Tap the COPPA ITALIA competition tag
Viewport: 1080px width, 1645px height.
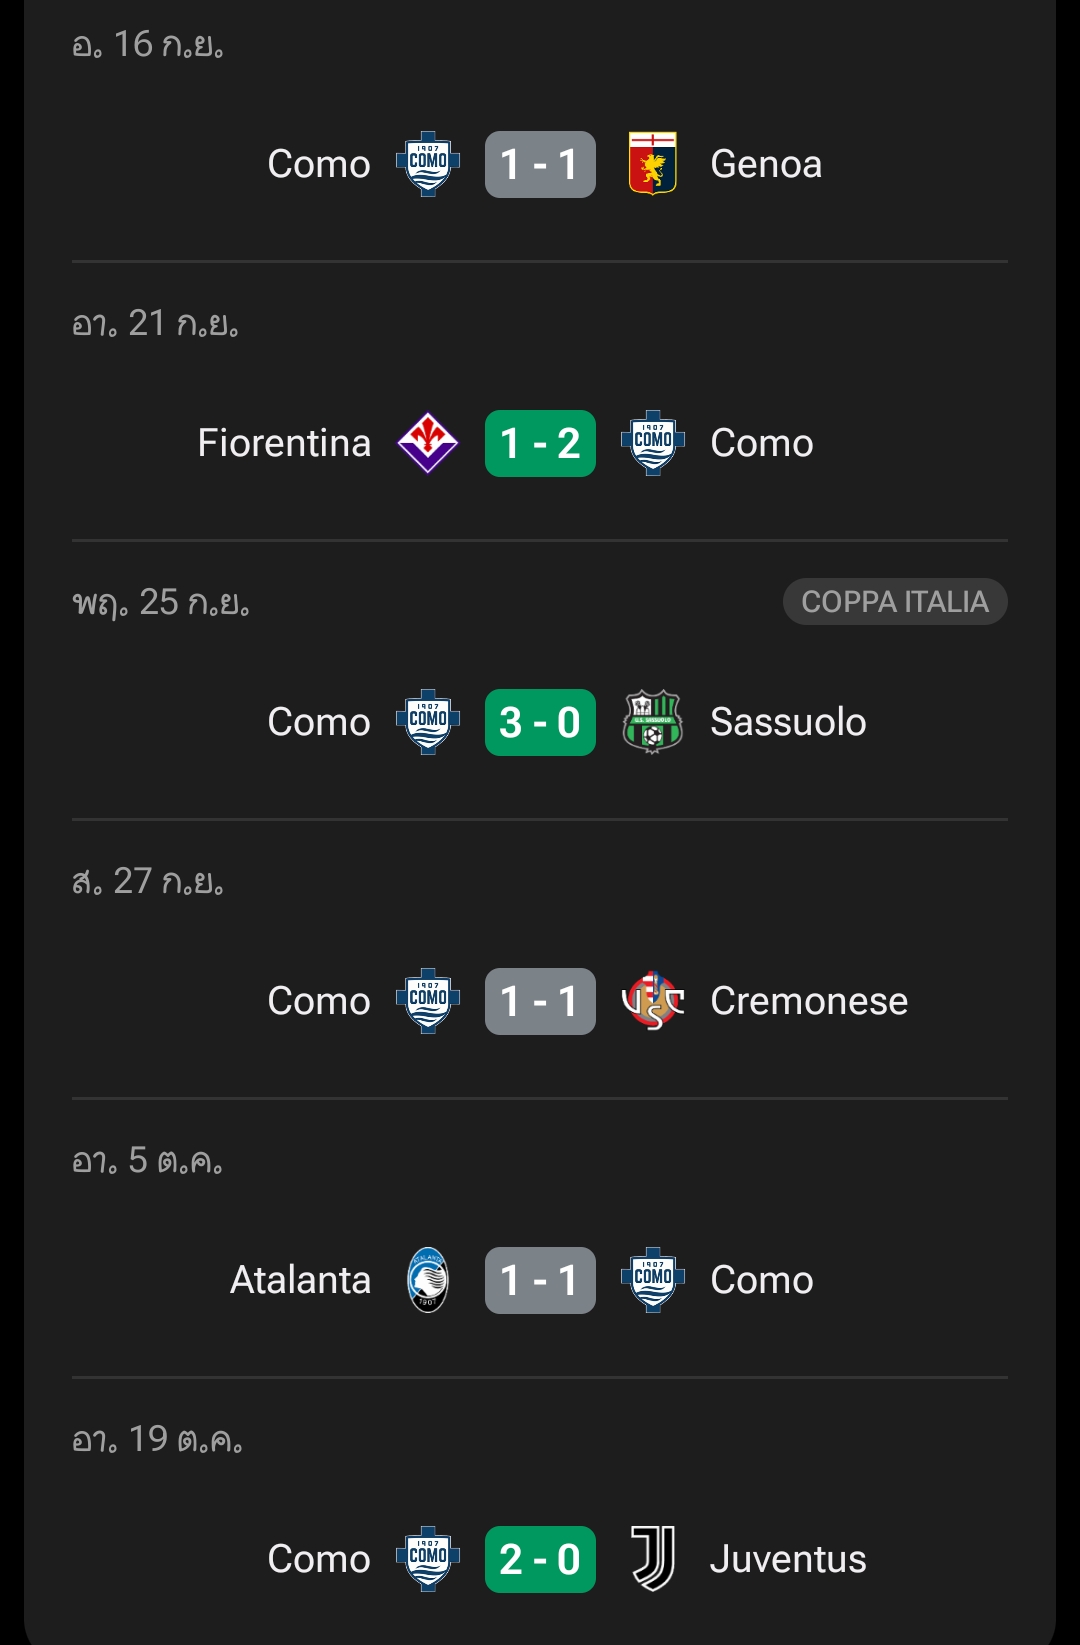point(895,602)
